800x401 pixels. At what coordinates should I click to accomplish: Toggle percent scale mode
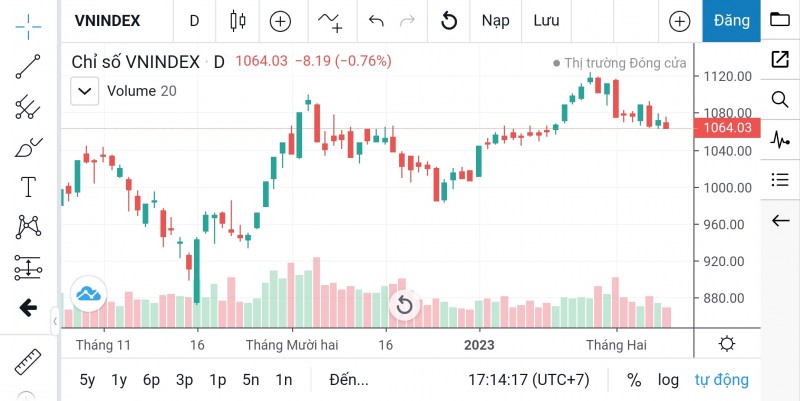(634, 380)
